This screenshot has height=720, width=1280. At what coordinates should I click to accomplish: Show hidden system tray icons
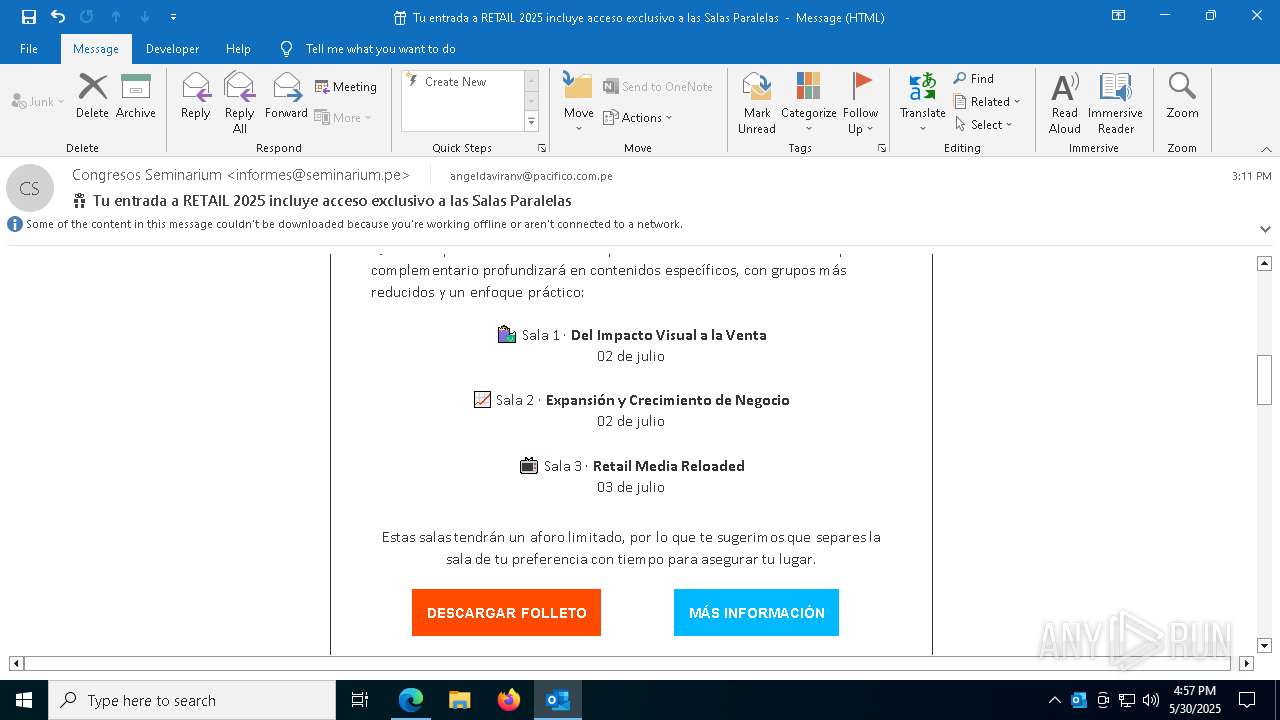1054,700
